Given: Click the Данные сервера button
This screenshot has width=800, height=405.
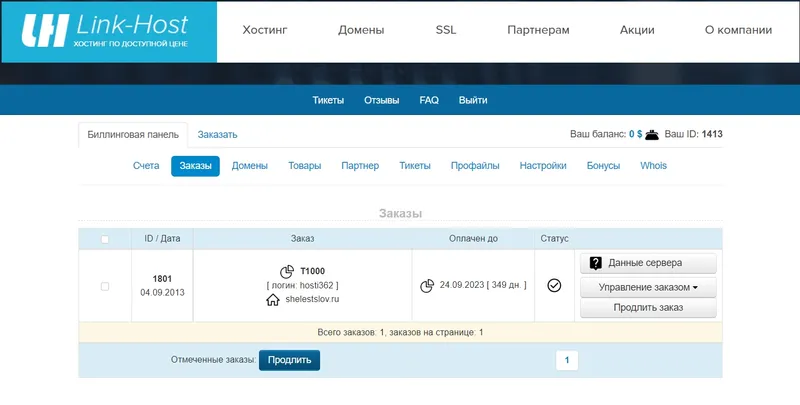Looking at the screenshot, I should 648,263.
